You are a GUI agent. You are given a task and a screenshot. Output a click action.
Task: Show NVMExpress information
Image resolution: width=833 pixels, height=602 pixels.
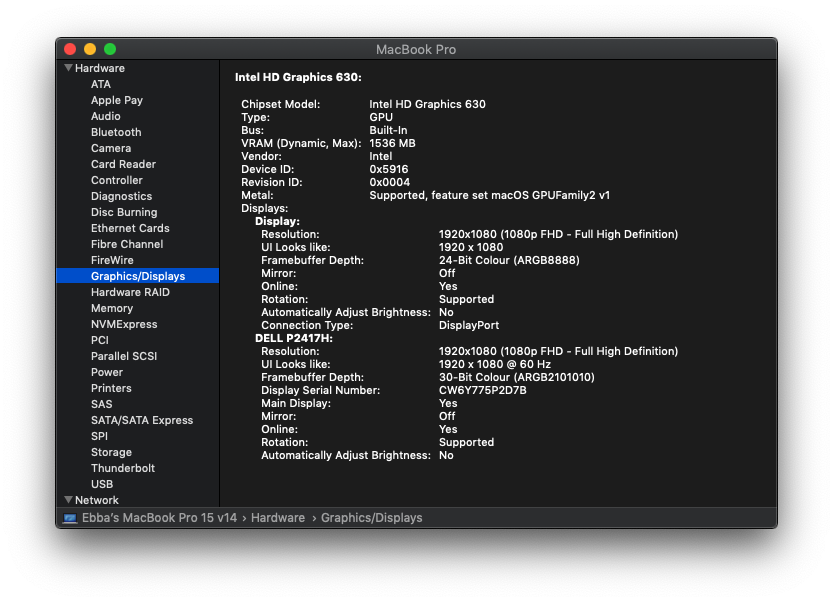click(x=124, y=324)
